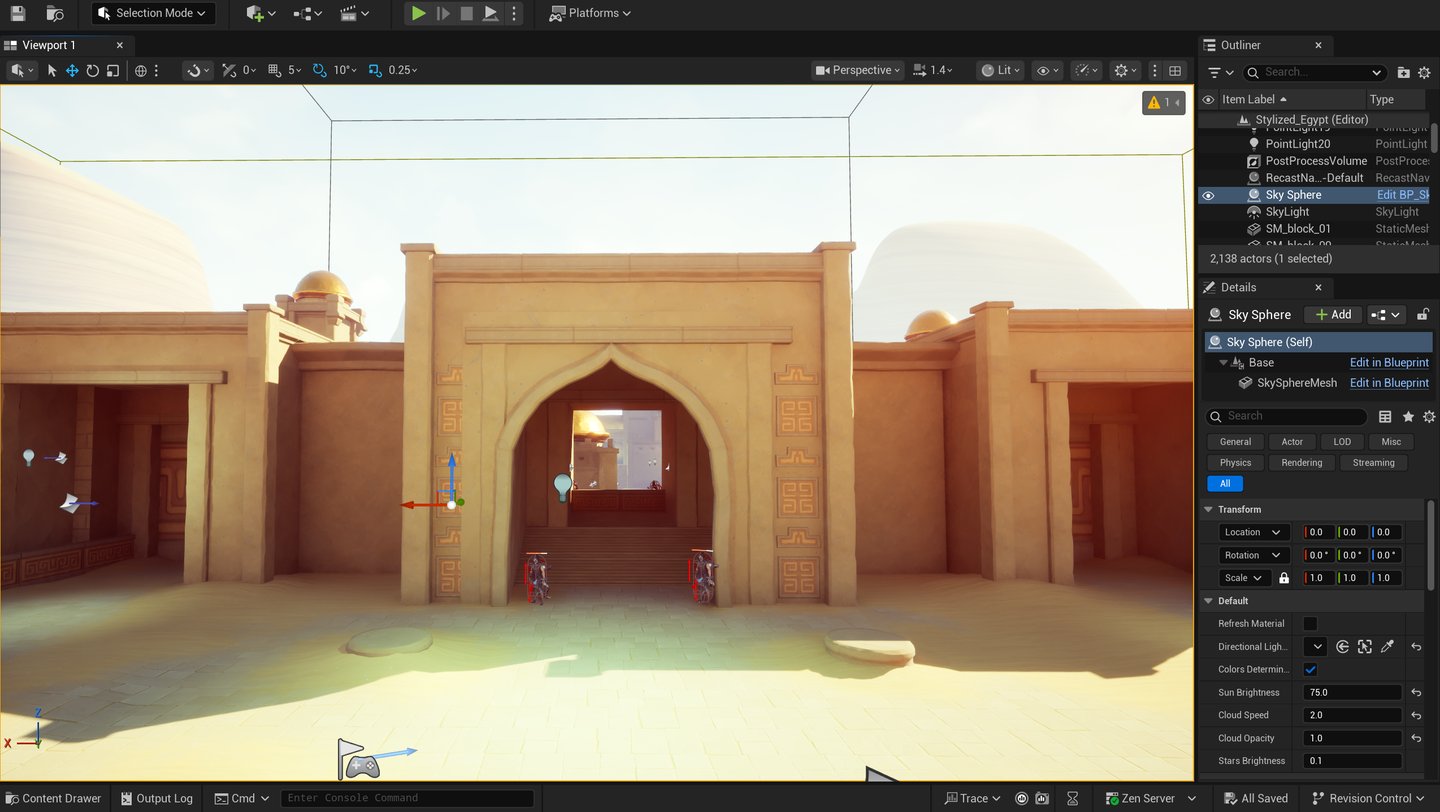Toggle the favorites star filter in Details
Image resolution: width=1440 pixels, height=812 pixels.
click(1408, 416)
